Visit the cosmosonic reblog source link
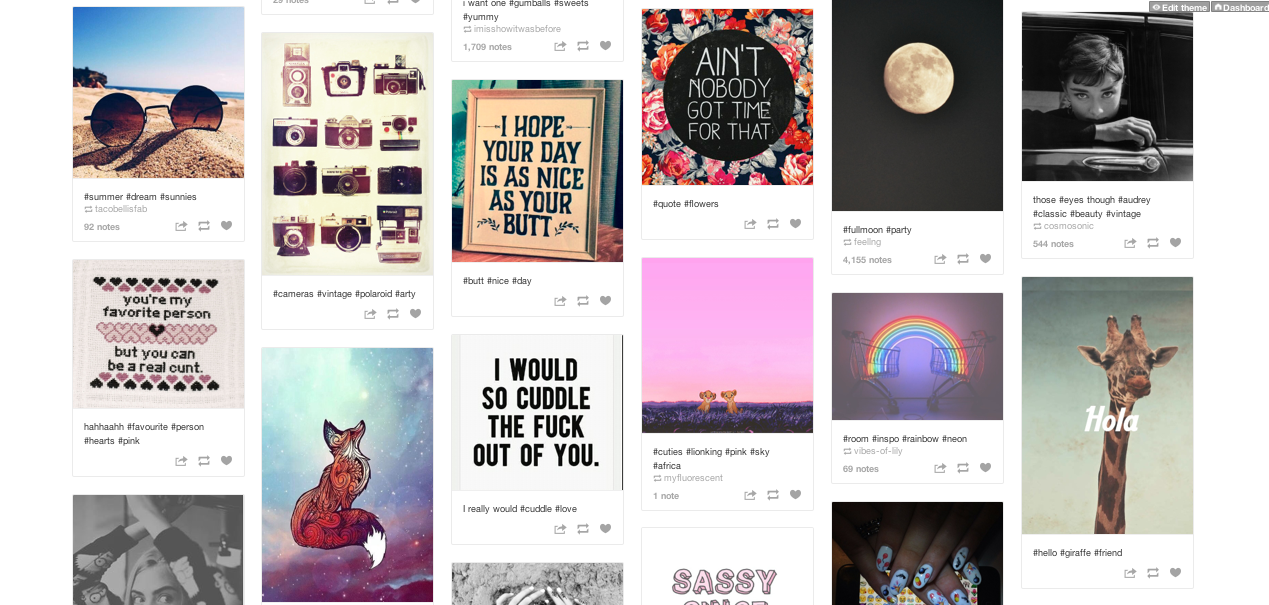Image resolution: width=1269 pixels, height=605 pixels. pyautogui.click(x=1069, y=226)
